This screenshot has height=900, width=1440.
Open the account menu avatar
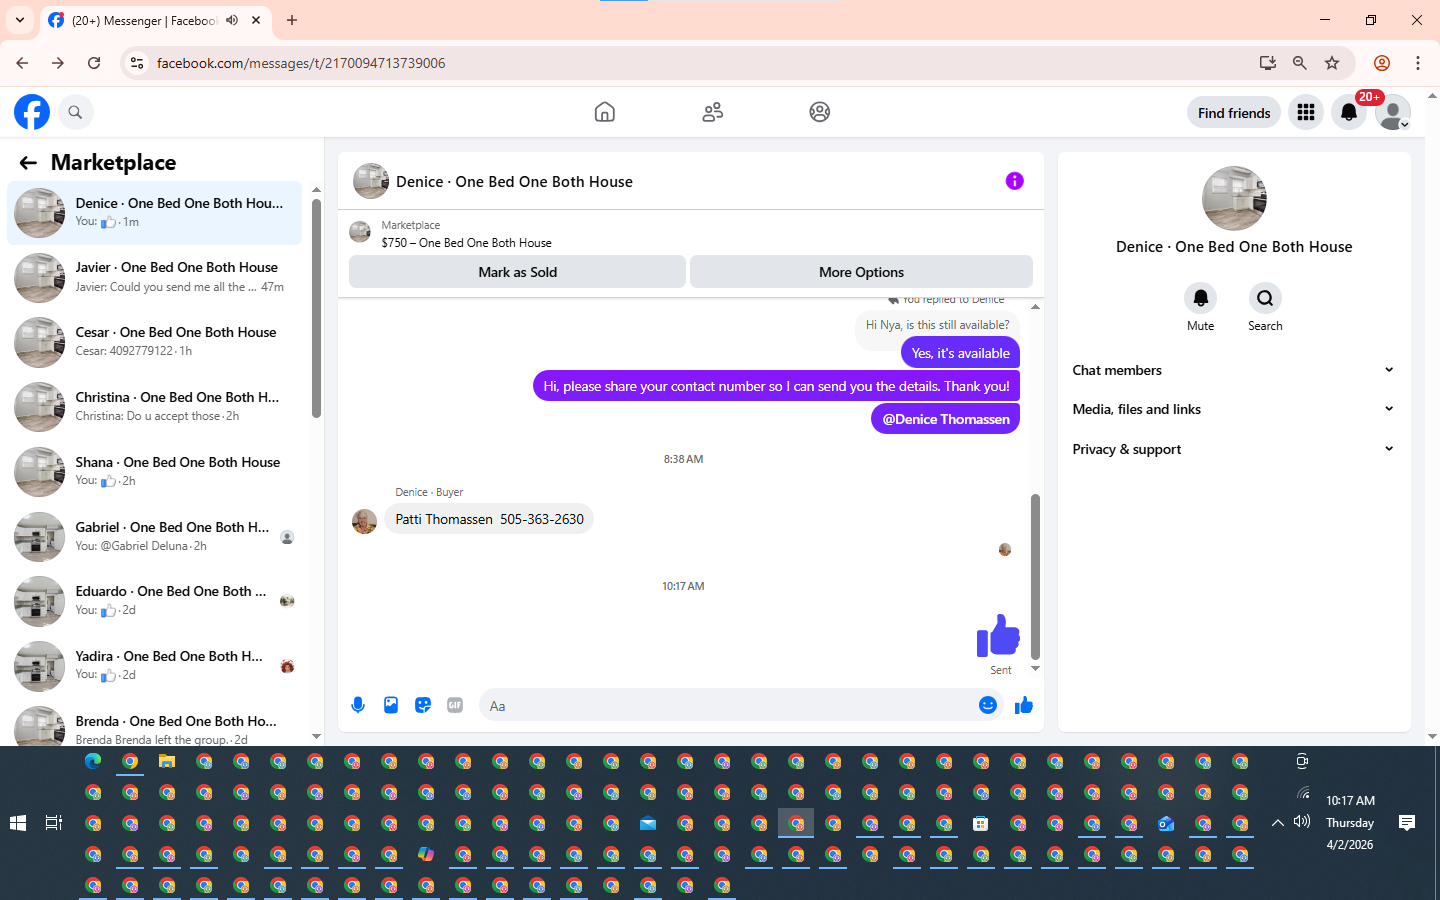pyautogui.click(x=1392, y=112)
